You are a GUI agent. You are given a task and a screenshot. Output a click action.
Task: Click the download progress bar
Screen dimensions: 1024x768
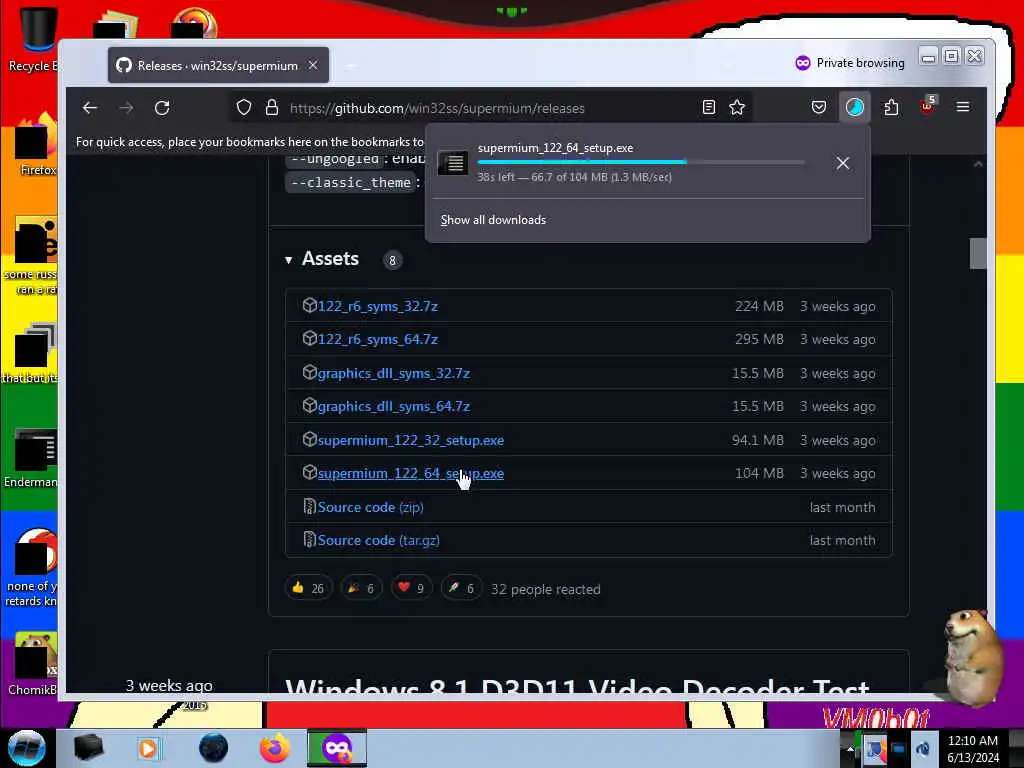[x=641, y=162]
